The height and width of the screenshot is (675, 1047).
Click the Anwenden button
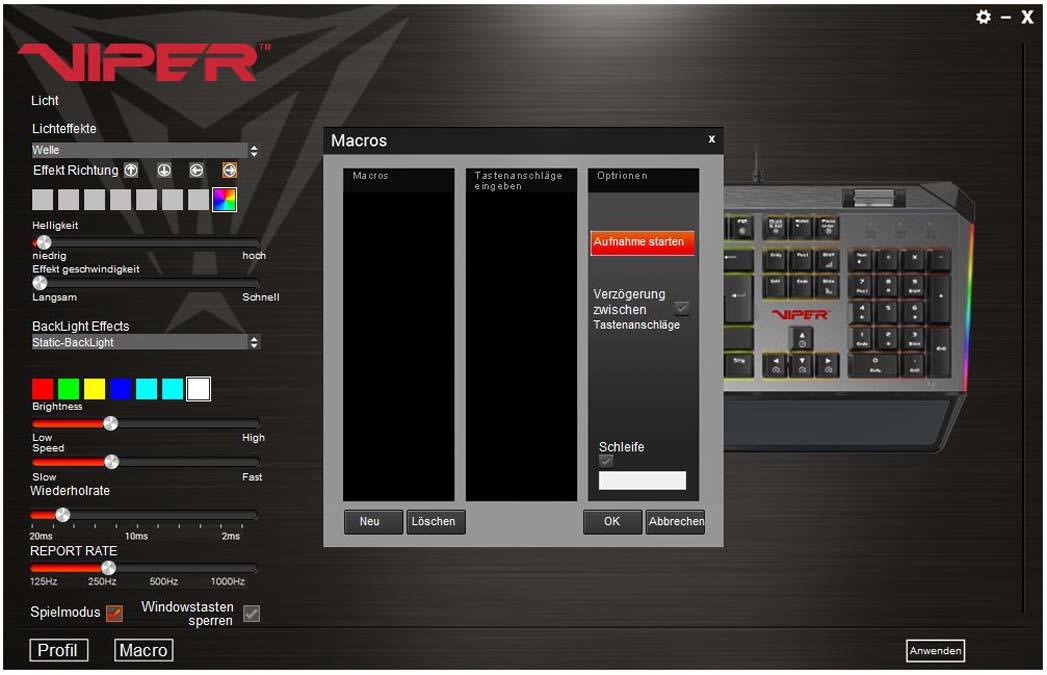coord(935,651)
